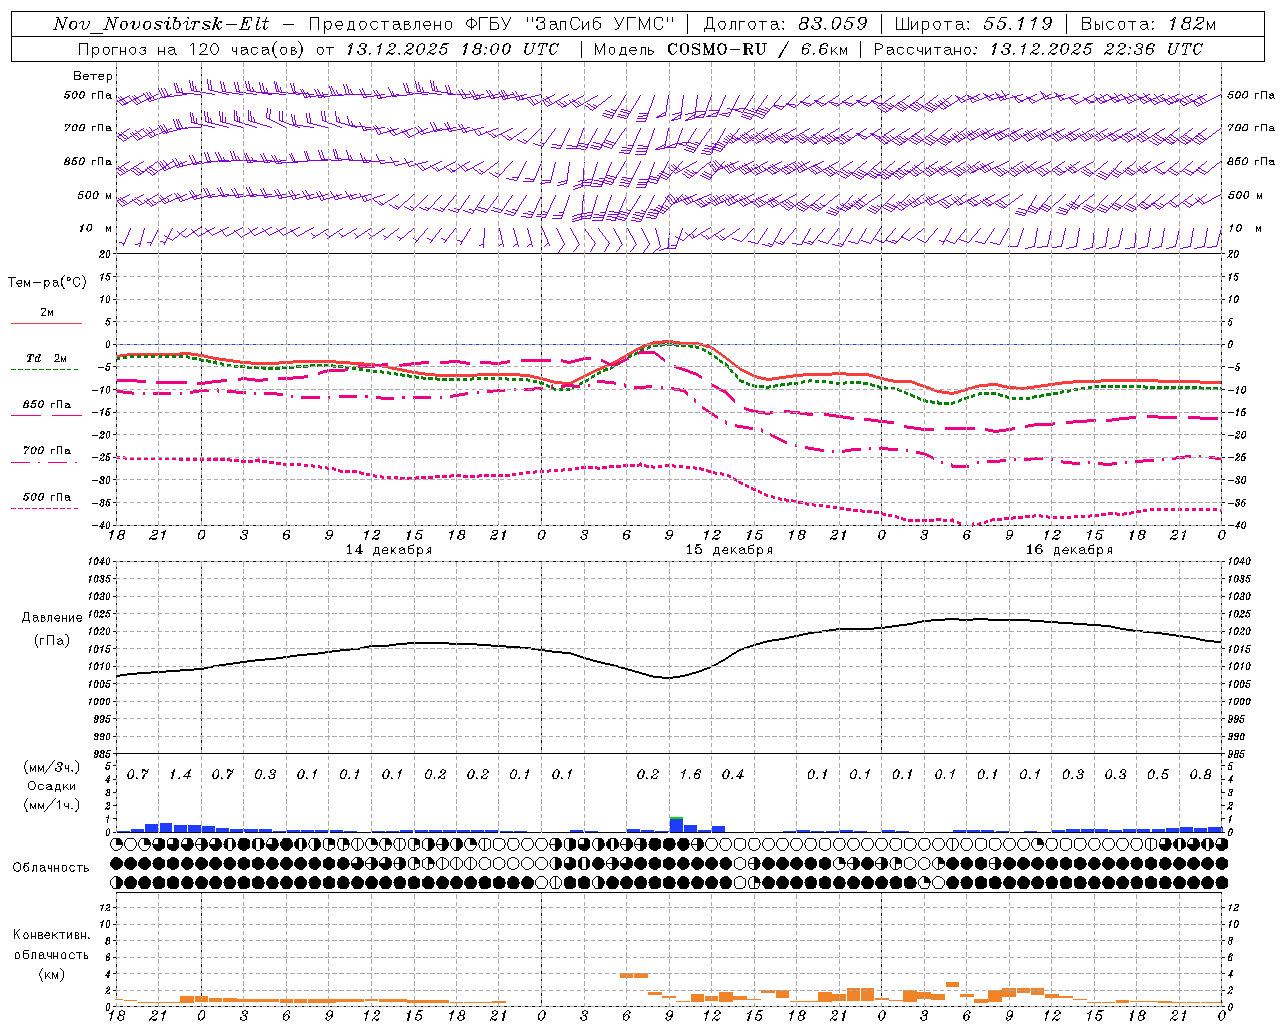The width and height of the screenshot is (1280, 1024).
Task: Click the 1.4 precipitation value
Action: click(180, 775)
